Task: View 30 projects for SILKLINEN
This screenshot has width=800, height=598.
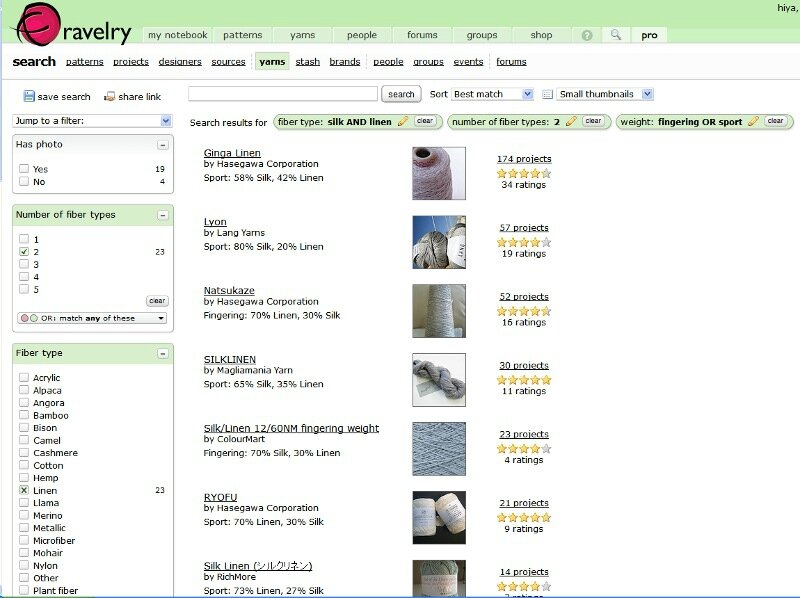Action: click(x=524, y=365)
